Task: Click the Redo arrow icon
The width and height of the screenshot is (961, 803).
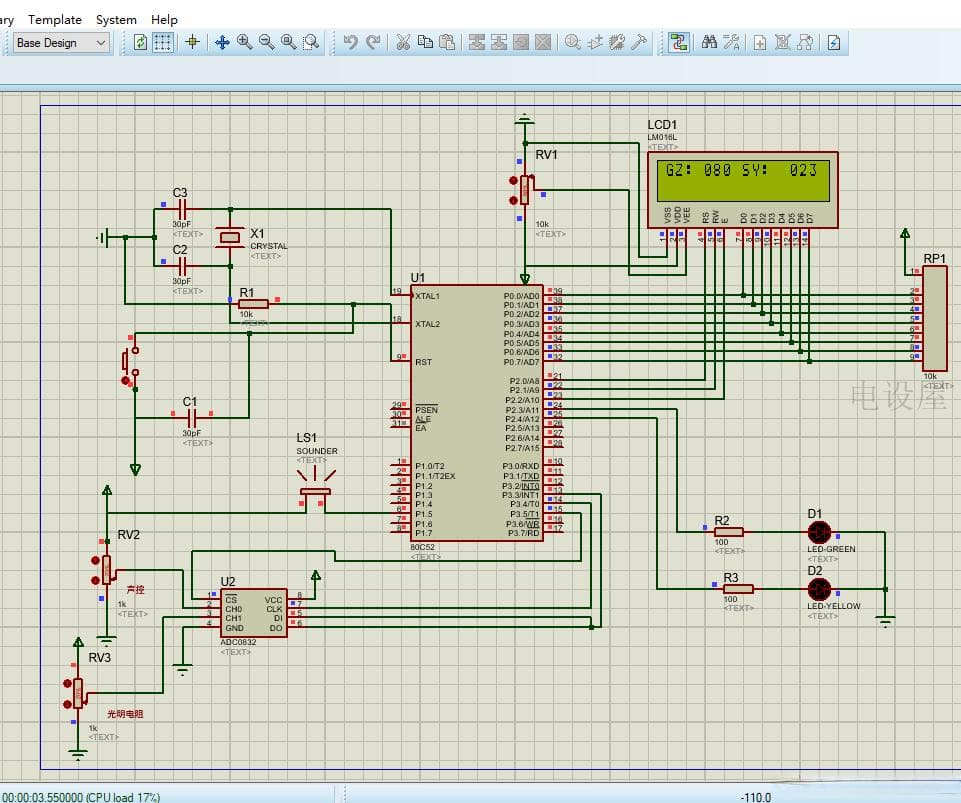Action: [x=373, y=42]
